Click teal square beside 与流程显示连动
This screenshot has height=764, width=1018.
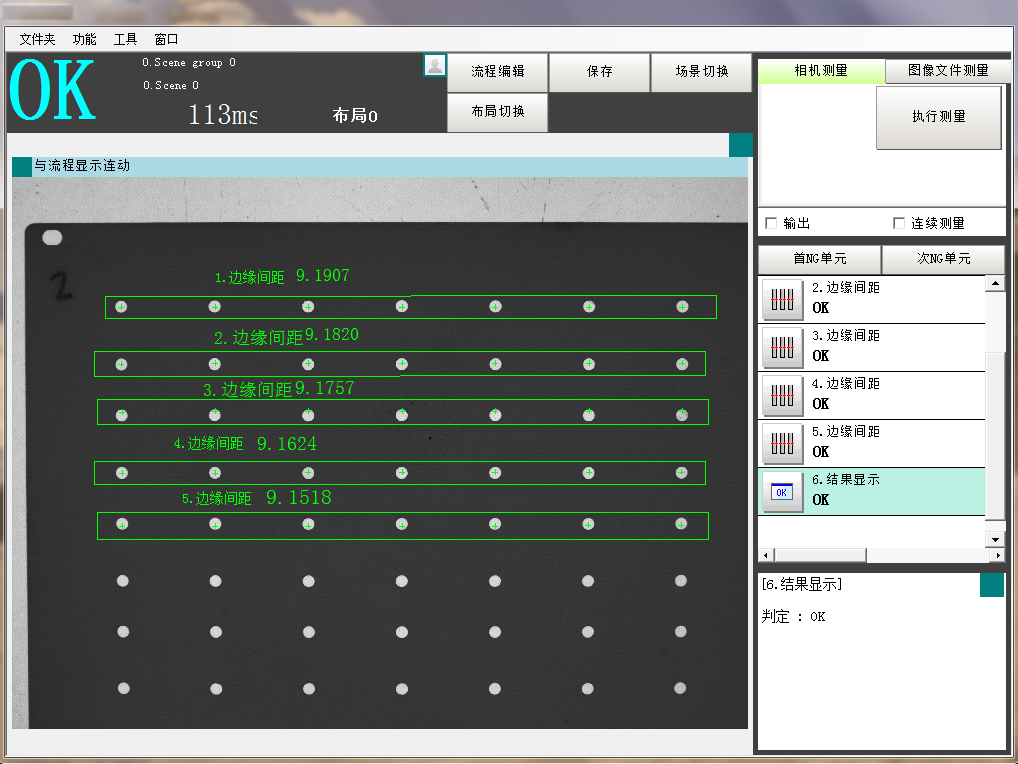point(22,167)
